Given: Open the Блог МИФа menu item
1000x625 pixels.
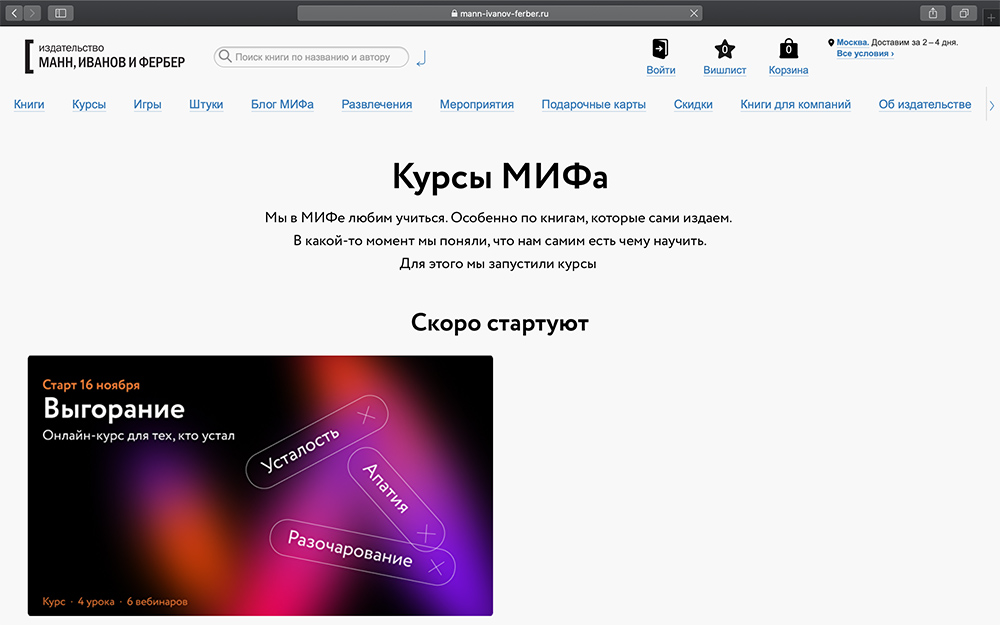Looking at the screenshot, I should [282, 104].
